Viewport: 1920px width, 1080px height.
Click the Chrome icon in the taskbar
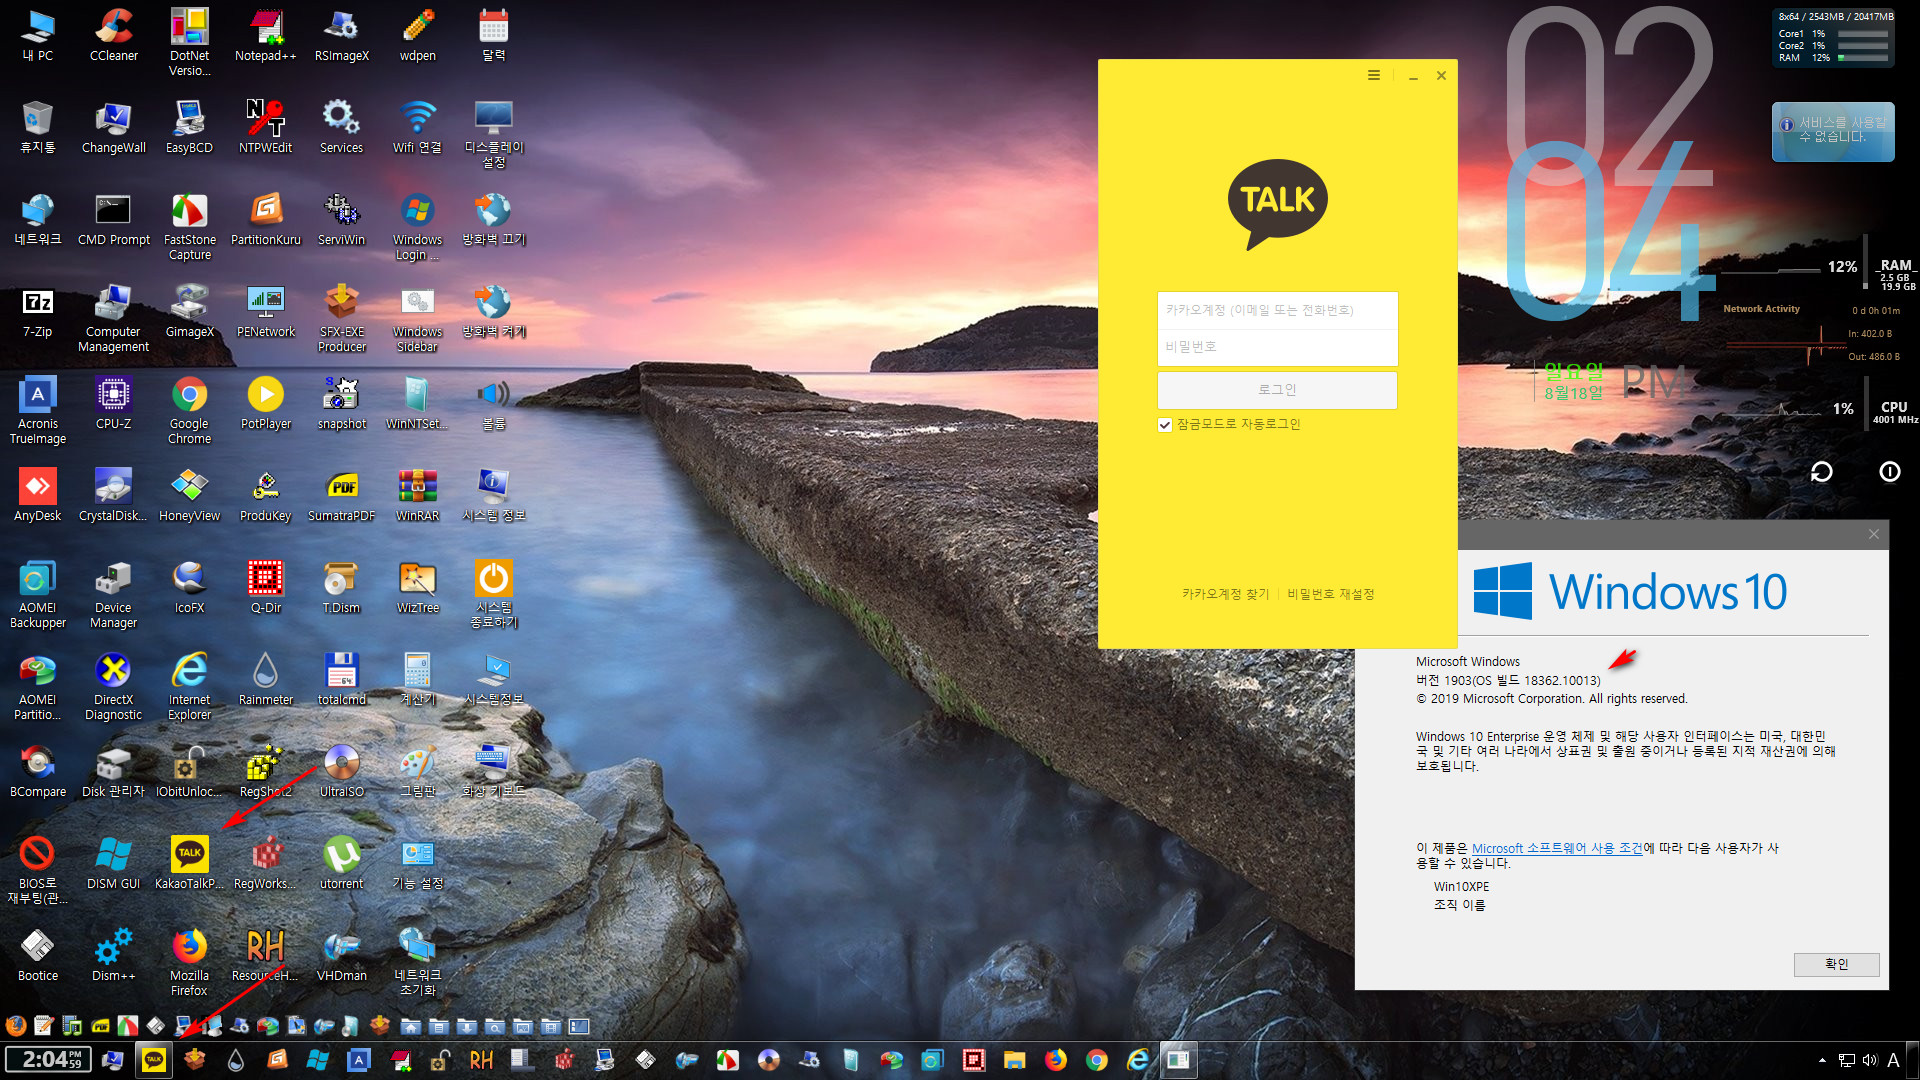point(1097,1060)
